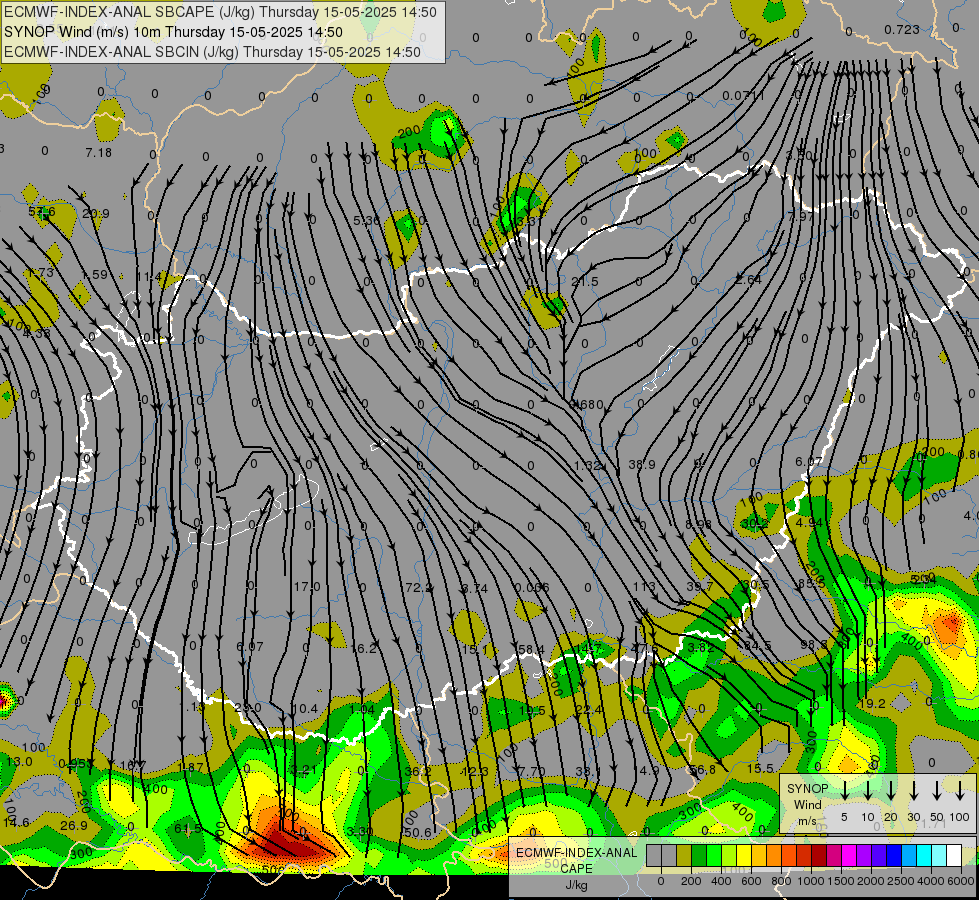Click the map value 17.0
The image size is (979, 900).
(307, 586)
